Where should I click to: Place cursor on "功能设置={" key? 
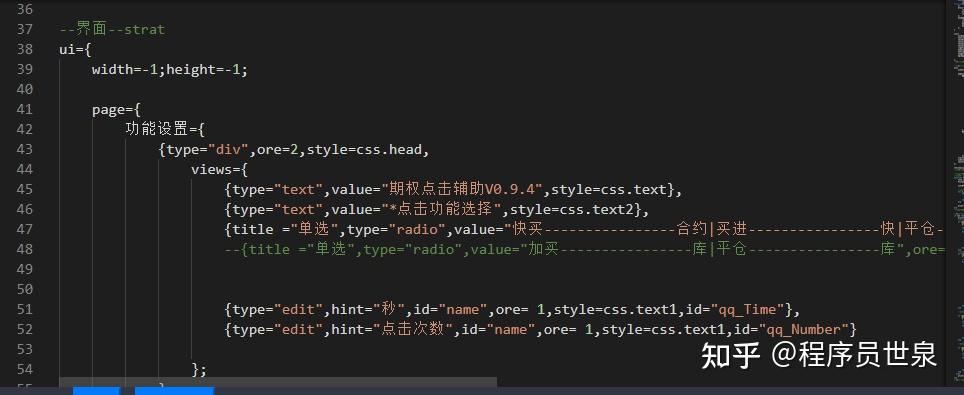pos(165,130)
